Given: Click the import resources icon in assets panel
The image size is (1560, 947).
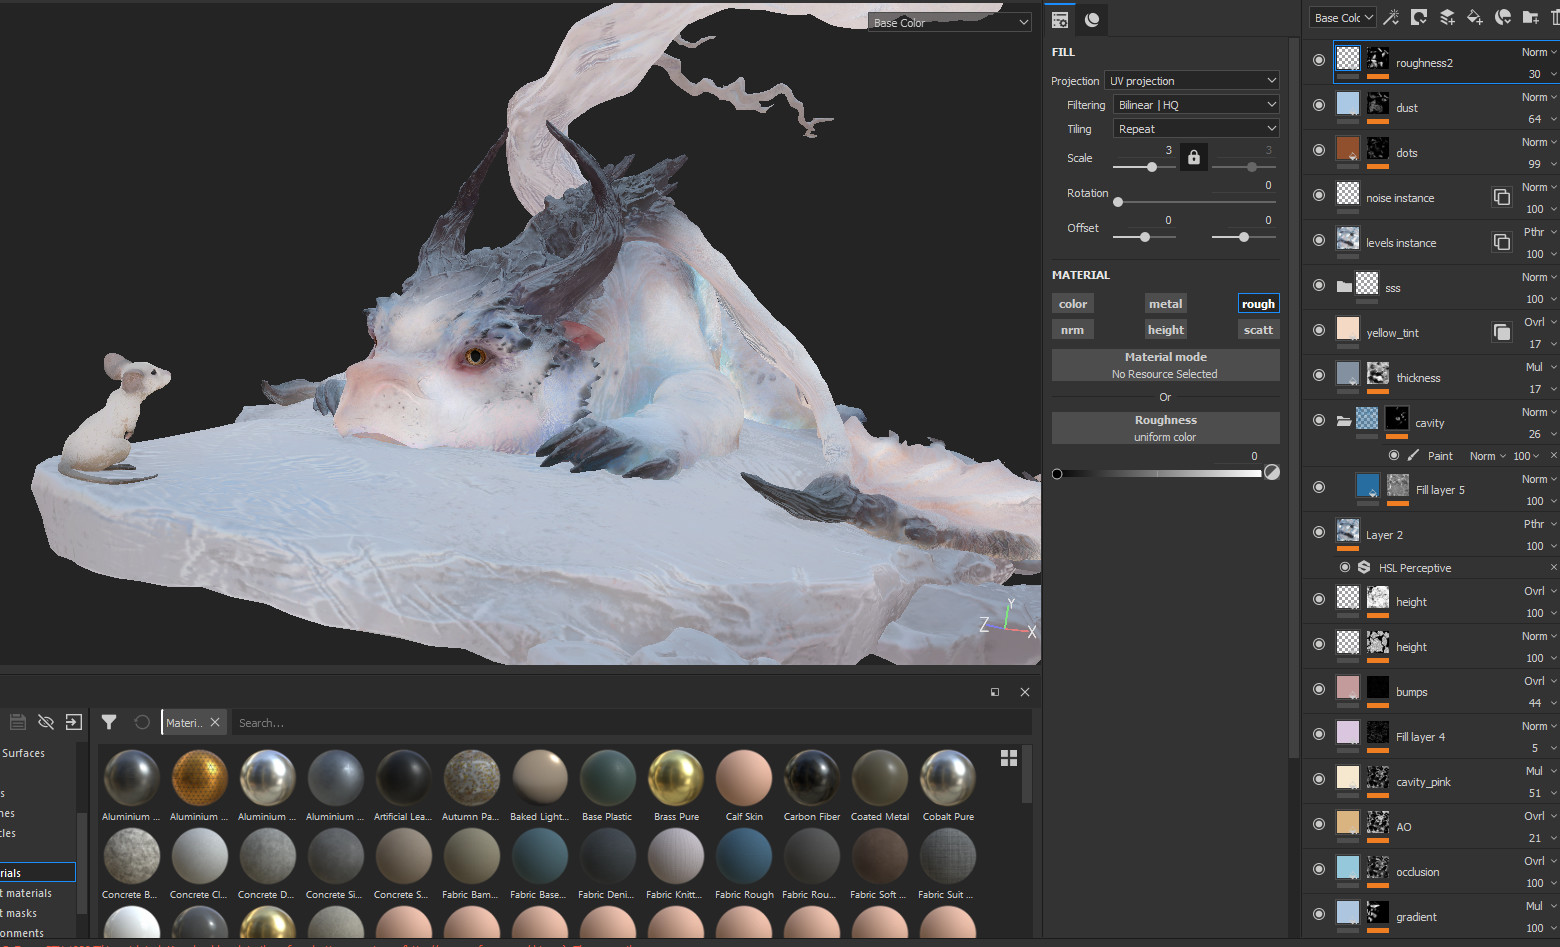Looking at the screenshot, I should click(x=74, y=722).
